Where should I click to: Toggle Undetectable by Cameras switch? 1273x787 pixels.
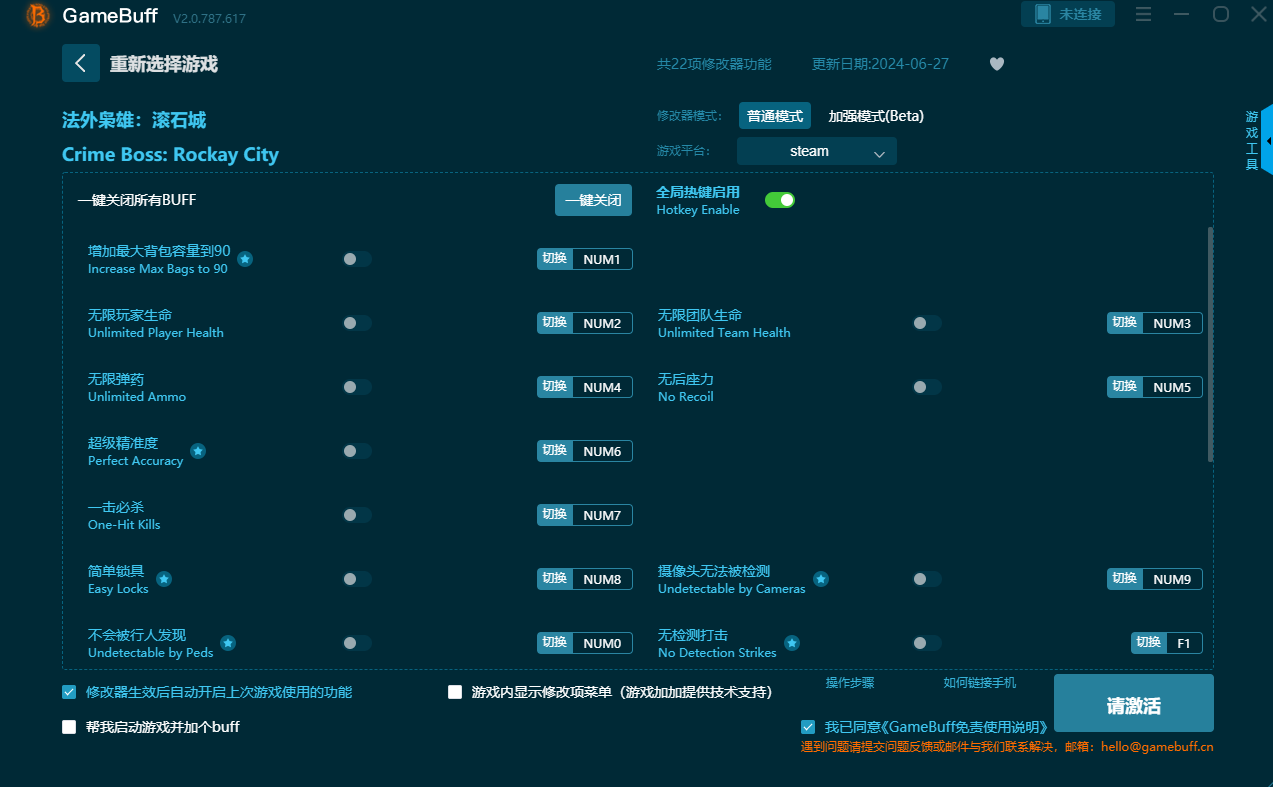tap(927, 579)
